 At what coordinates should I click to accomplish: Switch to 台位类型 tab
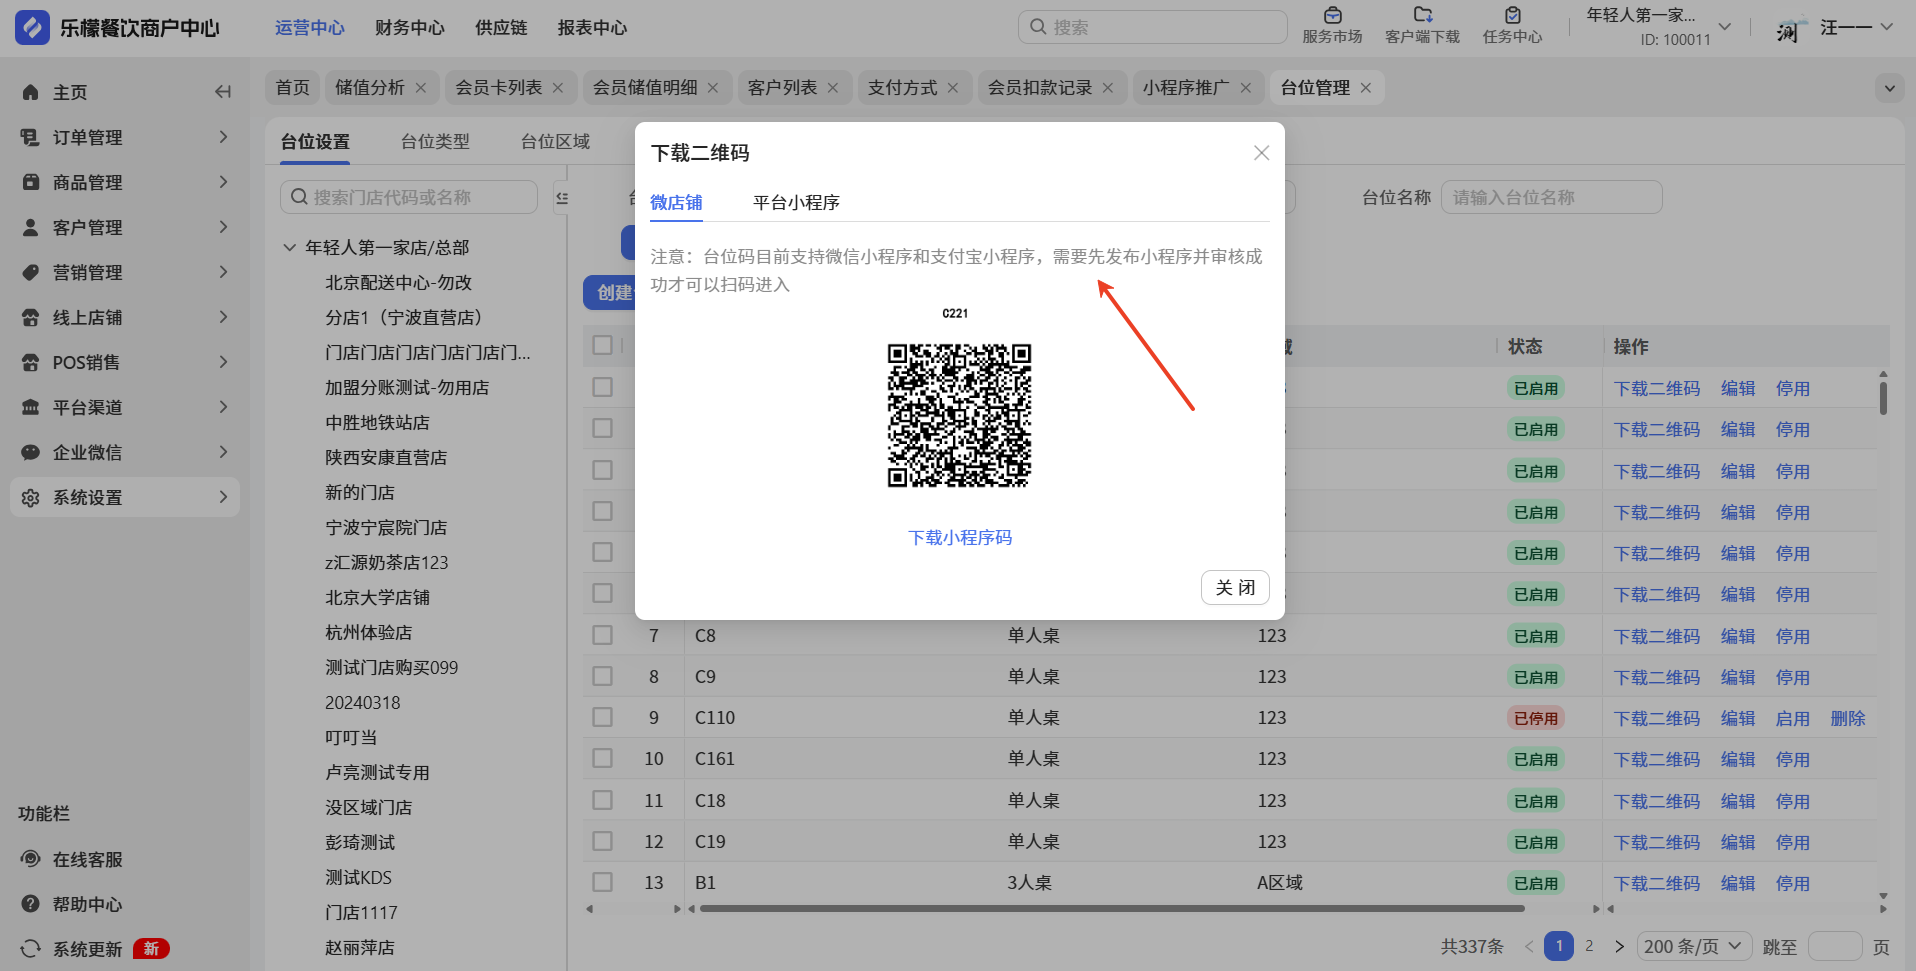coord(435,142)
